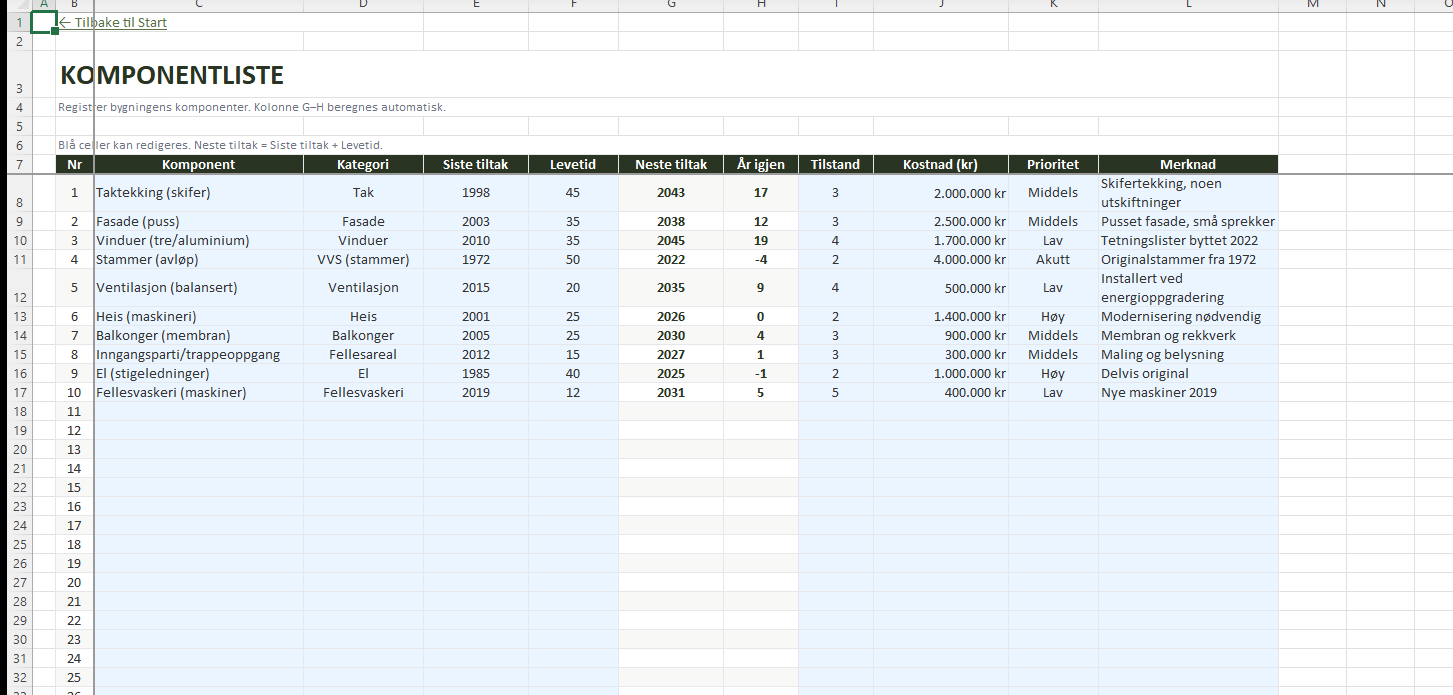Select the entire sheet via corner triangle
The height and width of the screenshot is (695, 1453).
(15, 5)
